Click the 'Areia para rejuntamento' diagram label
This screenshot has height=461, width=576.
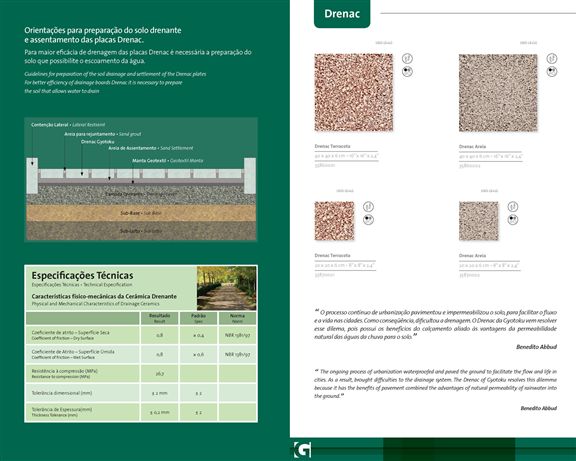point(90,134)
